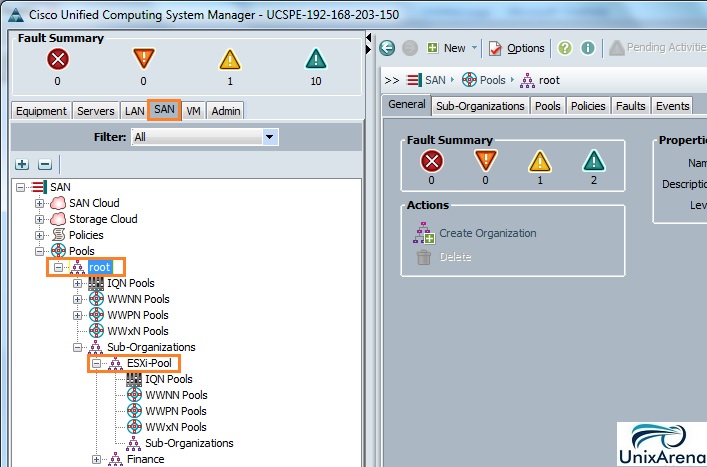Select the Finance organization
Image resolution: width=707 pixels, height=467 pixels.
point(145,459)
